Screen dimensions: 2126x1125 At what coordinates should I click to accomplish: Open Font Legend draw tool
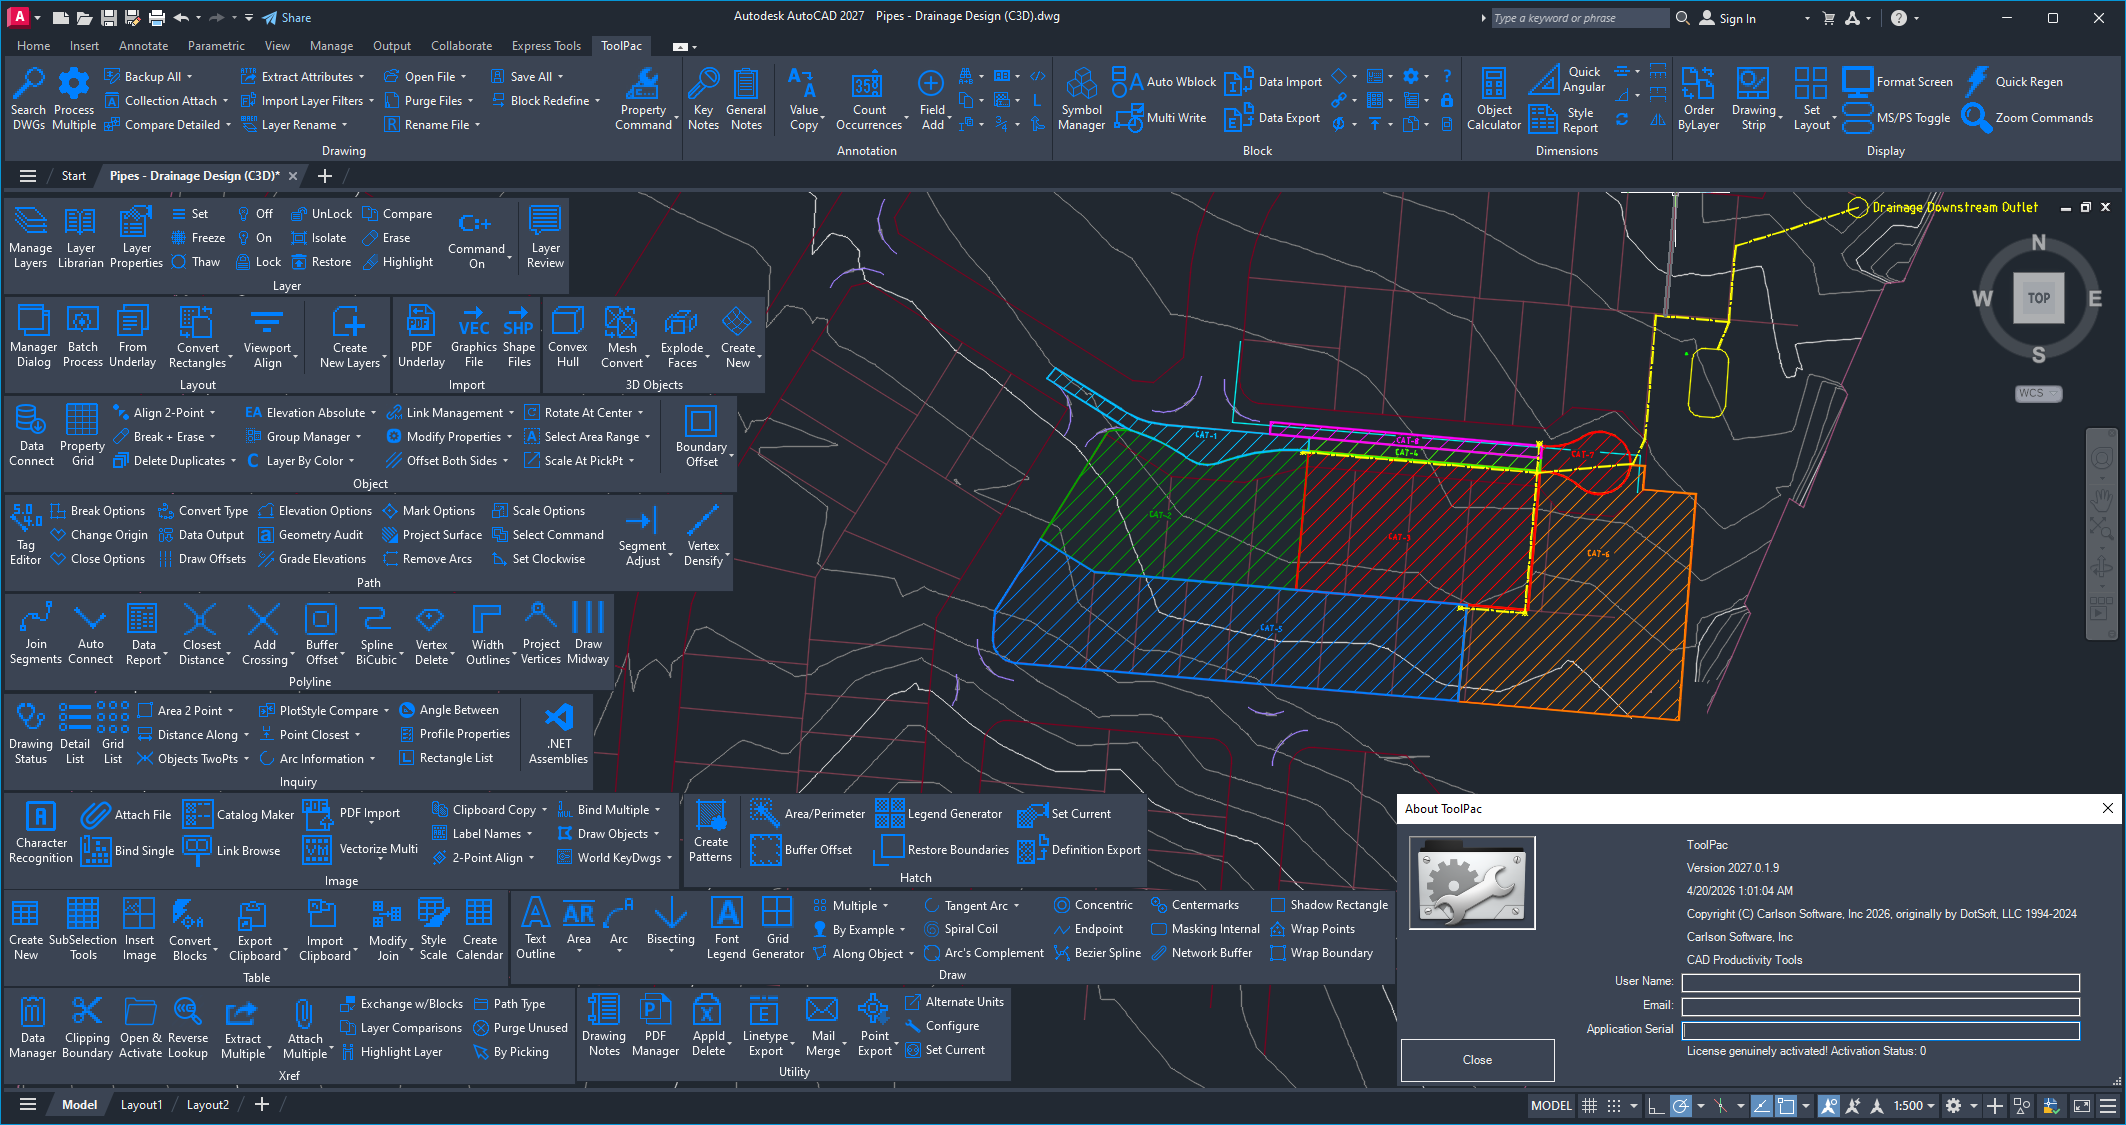pyautogui.click(x=726, y=928)
